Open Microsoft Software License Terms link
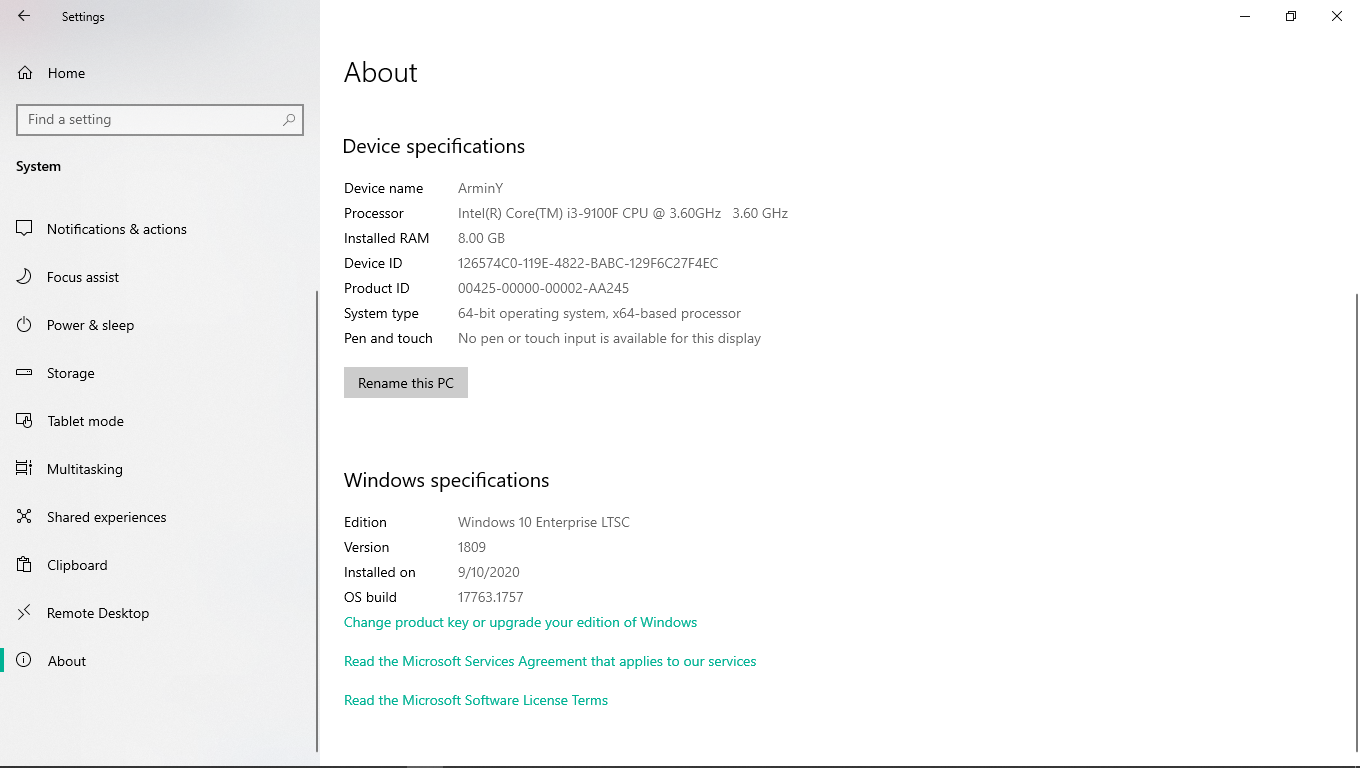This screenshot has height=768, width=1360. click(x=475, y=700)
